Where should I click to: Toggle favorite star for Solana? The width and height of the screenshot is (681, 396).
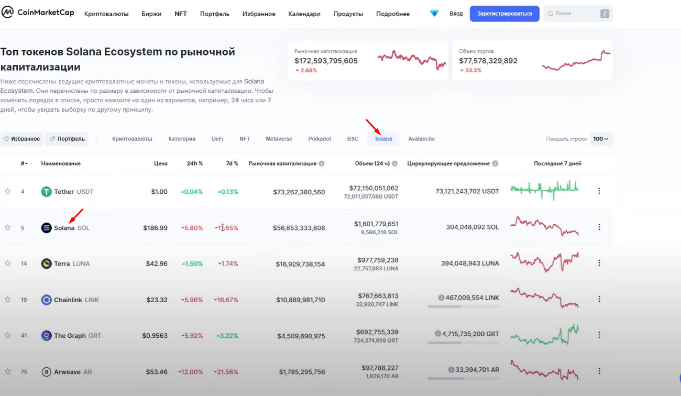point(7,227)
